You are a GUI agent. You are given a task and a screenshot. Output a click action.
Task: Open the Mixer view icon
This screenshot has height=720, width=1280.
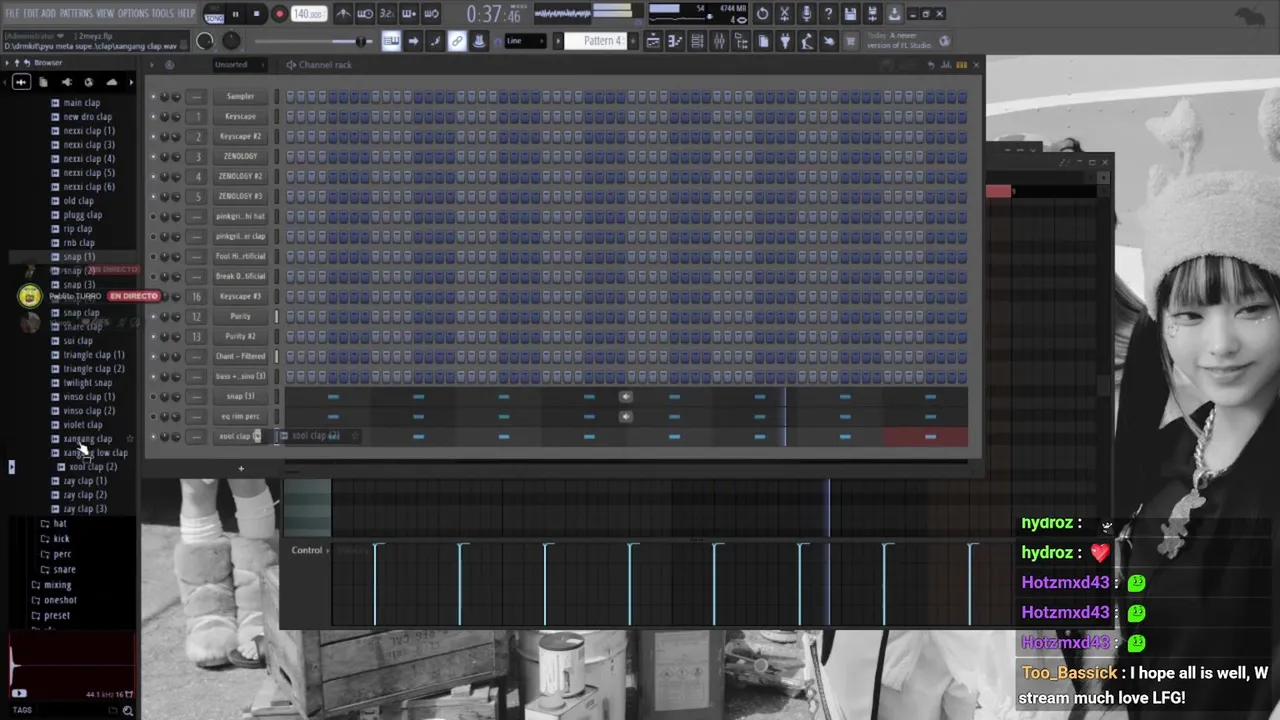[719, 41]
